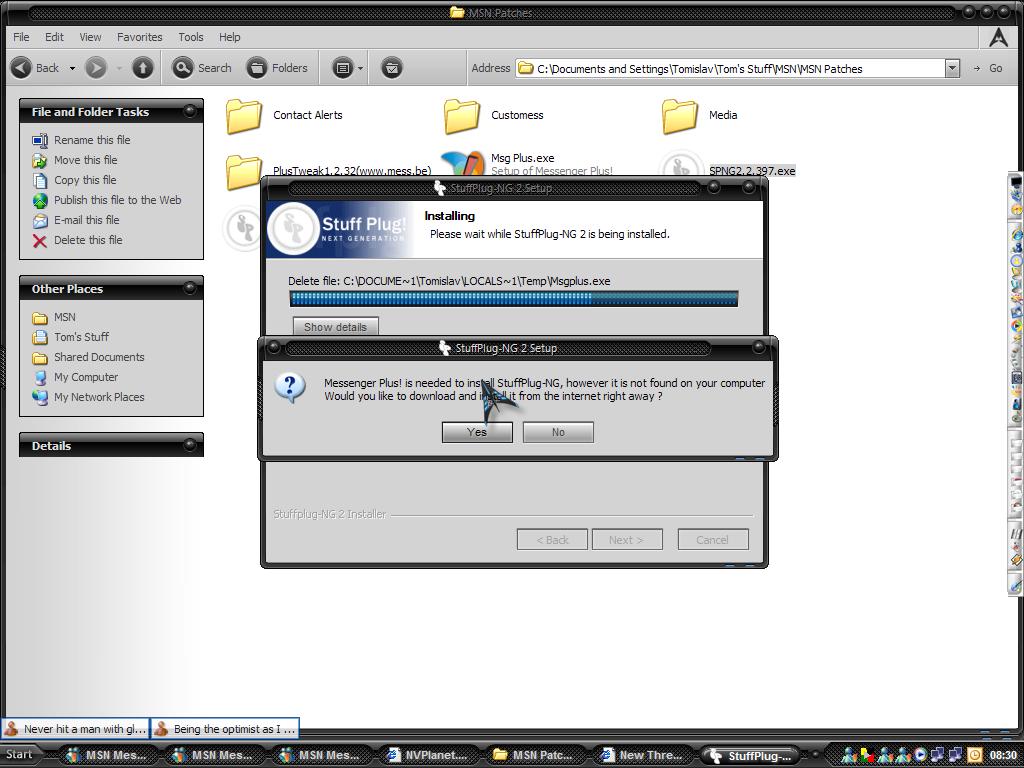
Task: Click the red X Delete this file icon
Action: click(40, 240)
